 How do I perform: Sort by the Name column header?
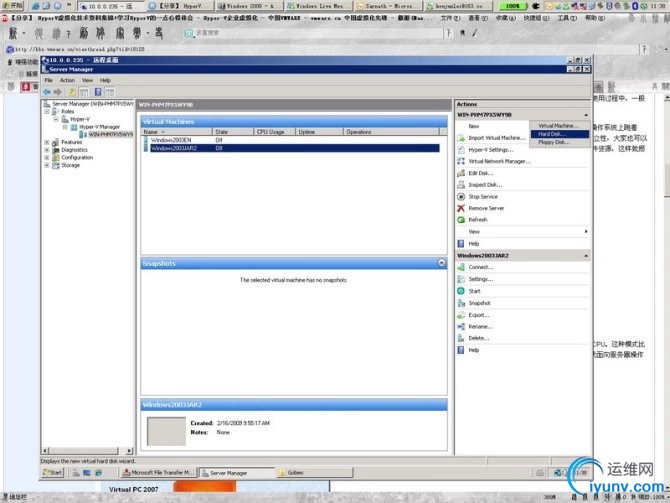(x=177, y=132)
